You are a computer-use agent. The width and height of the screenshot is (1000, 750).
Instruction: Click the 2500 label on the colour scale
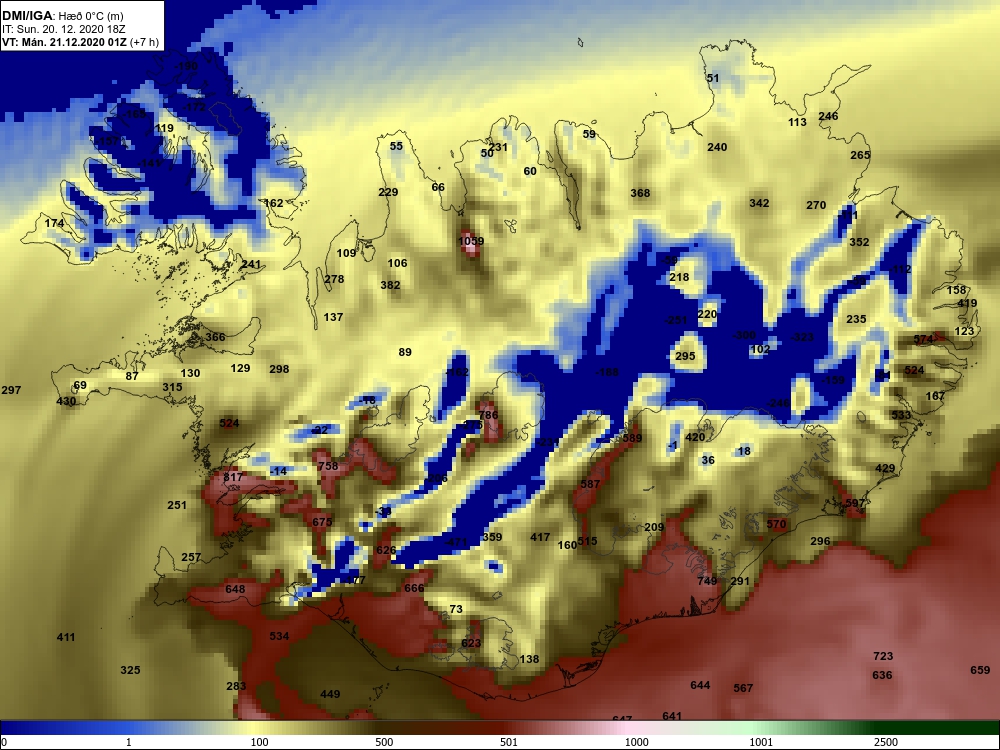coord(885,742)
